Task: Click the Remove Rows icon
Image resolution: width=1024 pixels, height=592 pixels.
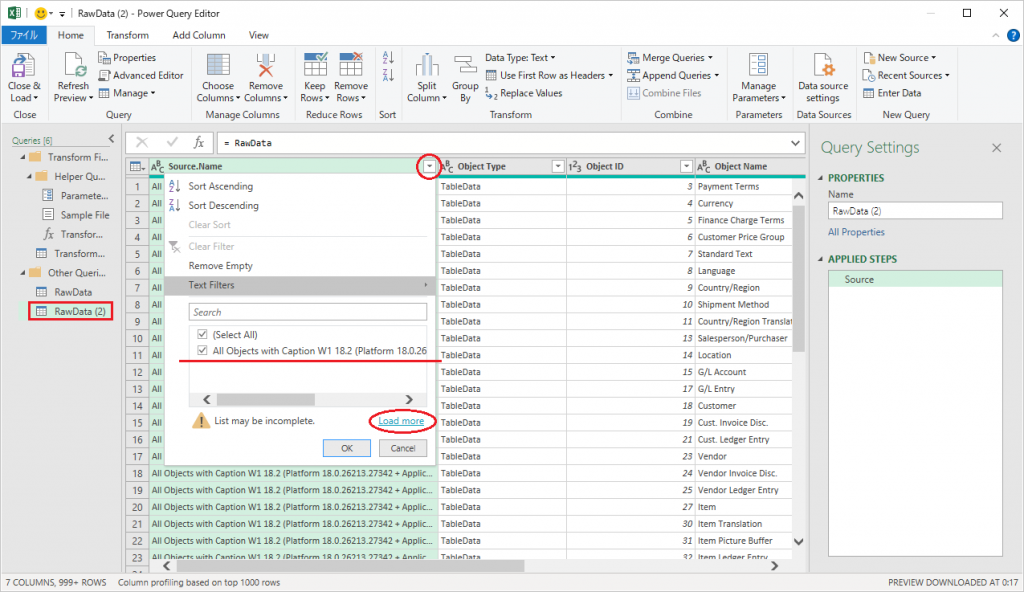Action: point(351,66)
